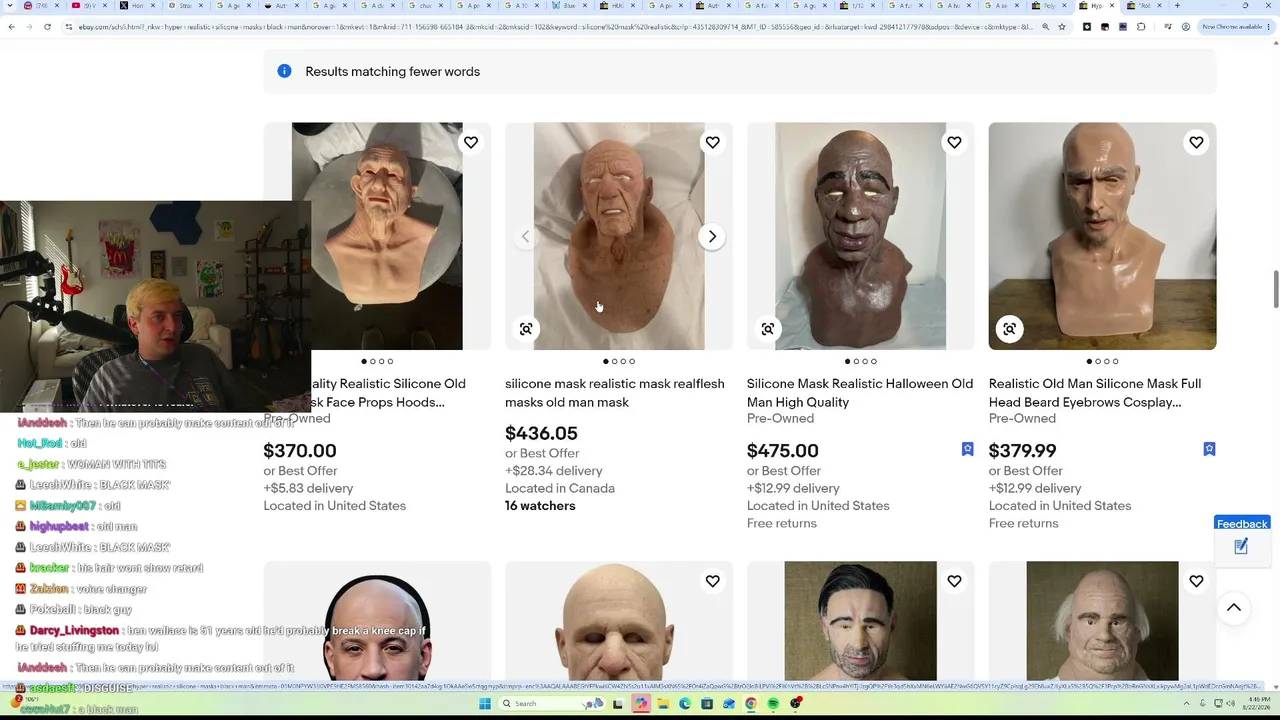Screen dimensions: 1280x720
Task: Open 'Silicone Mask Realistic Halloween Old Man' listing
Action: [x=860, y=393]
